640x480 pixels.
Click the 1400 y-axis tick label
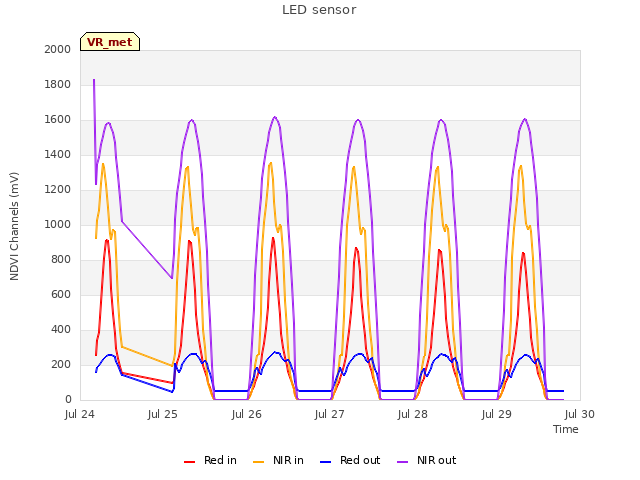pyautogui.click(x=58, y=155)
